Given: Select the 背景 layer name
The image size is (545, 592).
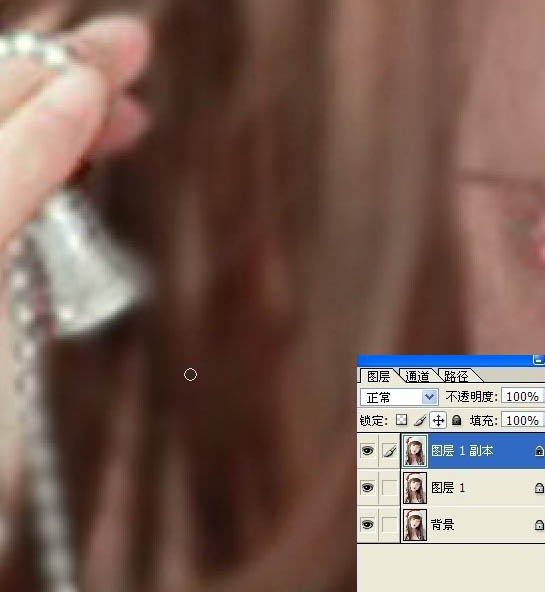Looking at the screenshot, I should pos(442,525).
